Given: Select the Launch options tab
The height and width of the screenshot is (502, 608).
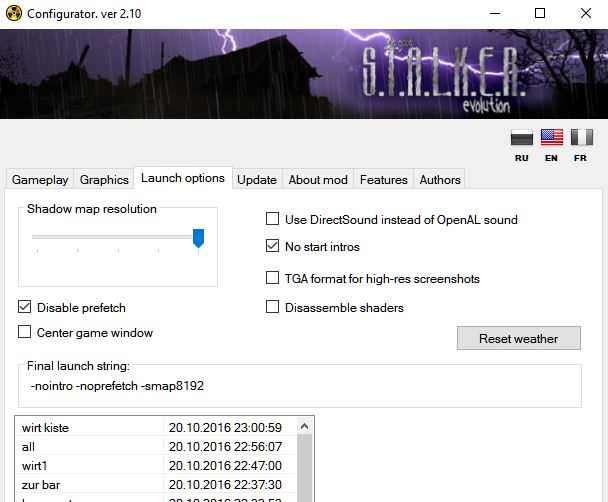Looking at the screenshot, I should pyautogui.click(x=183, y=178).
